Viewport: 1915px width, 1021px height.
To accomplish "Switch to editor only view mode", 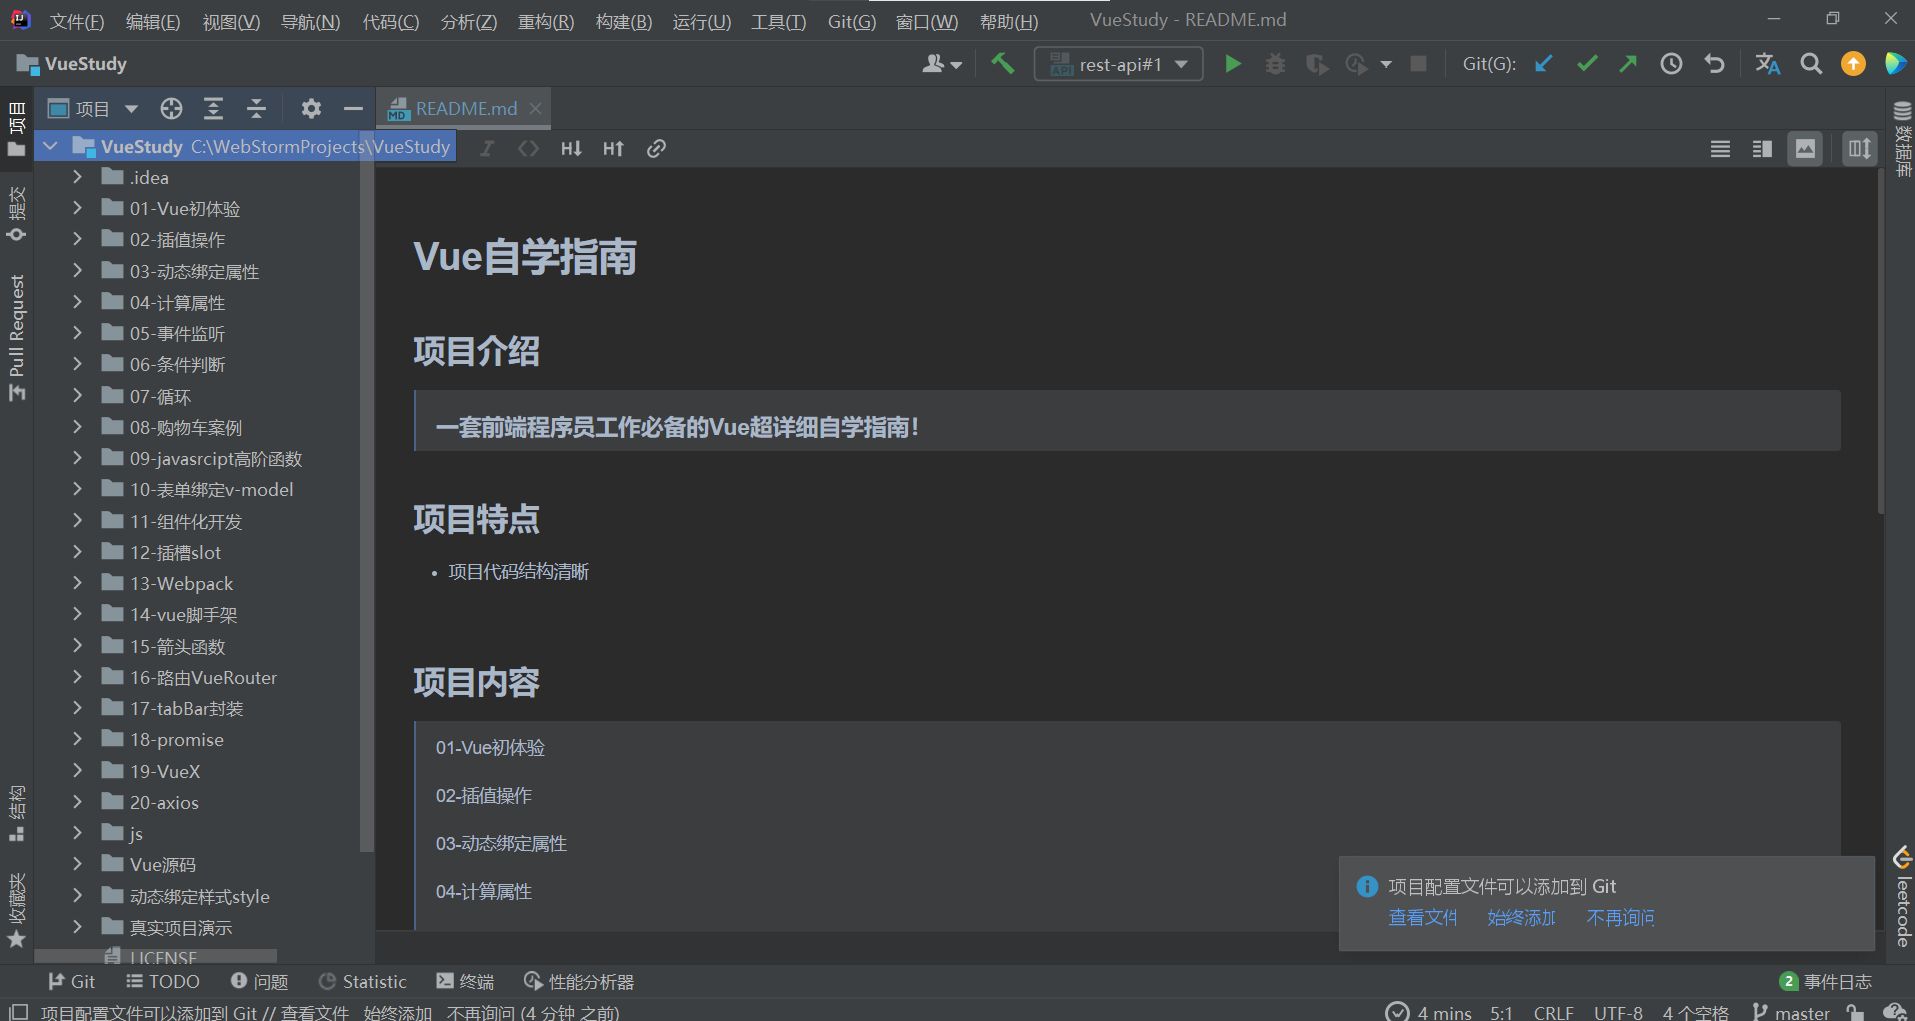I will [1720, 149].
